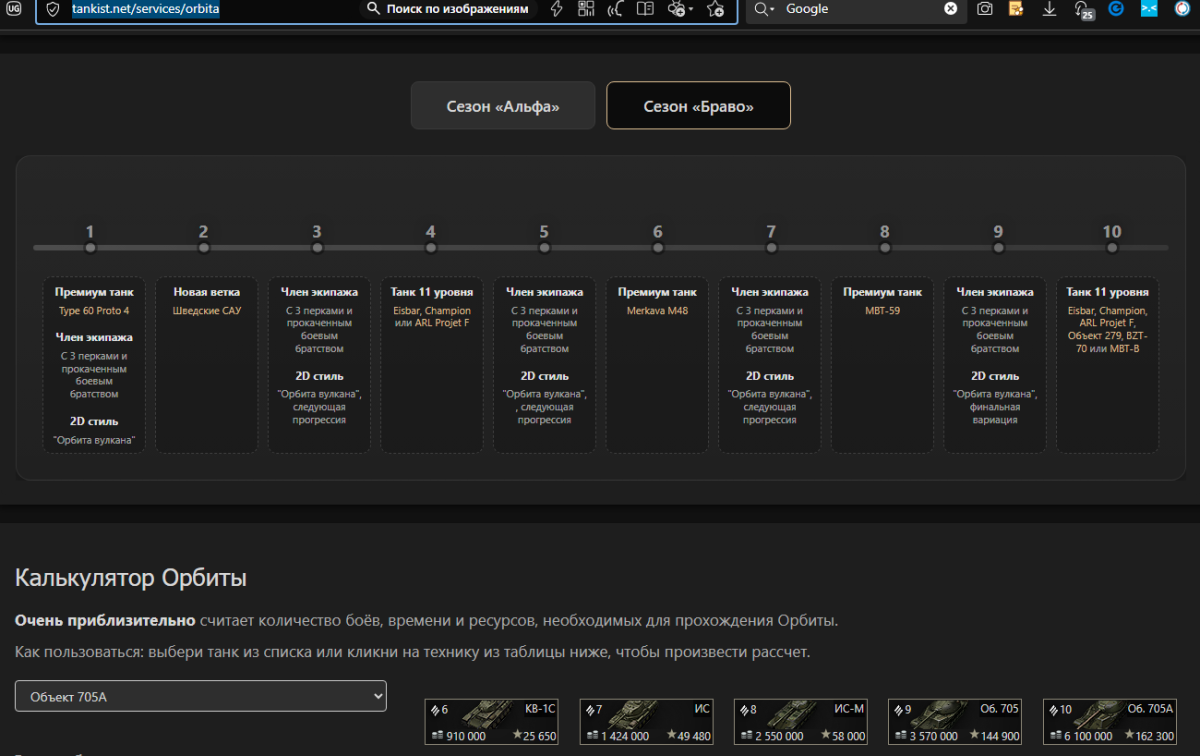This screenshot has height=756, width=1200.
Task: Choose the Об. 705 tank card
Action: pyautogui.click(x=956, y=722)
